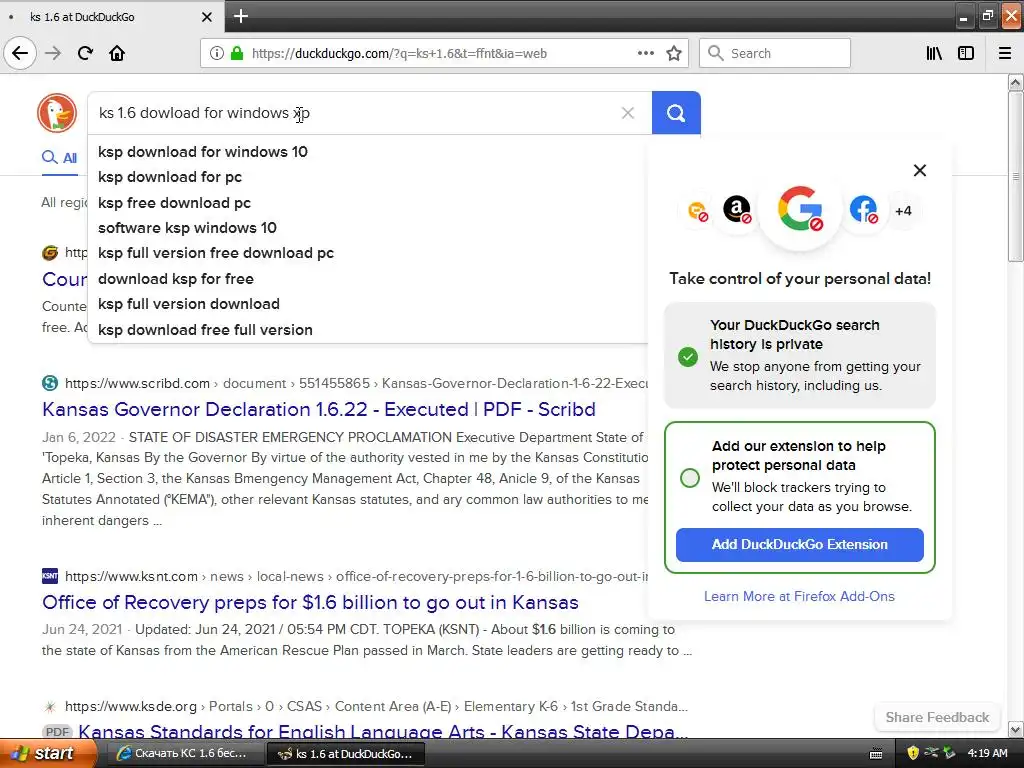The image size is (1024, 768).
Task: Click the green padlock security icon
Action: (x=237, y=53)
